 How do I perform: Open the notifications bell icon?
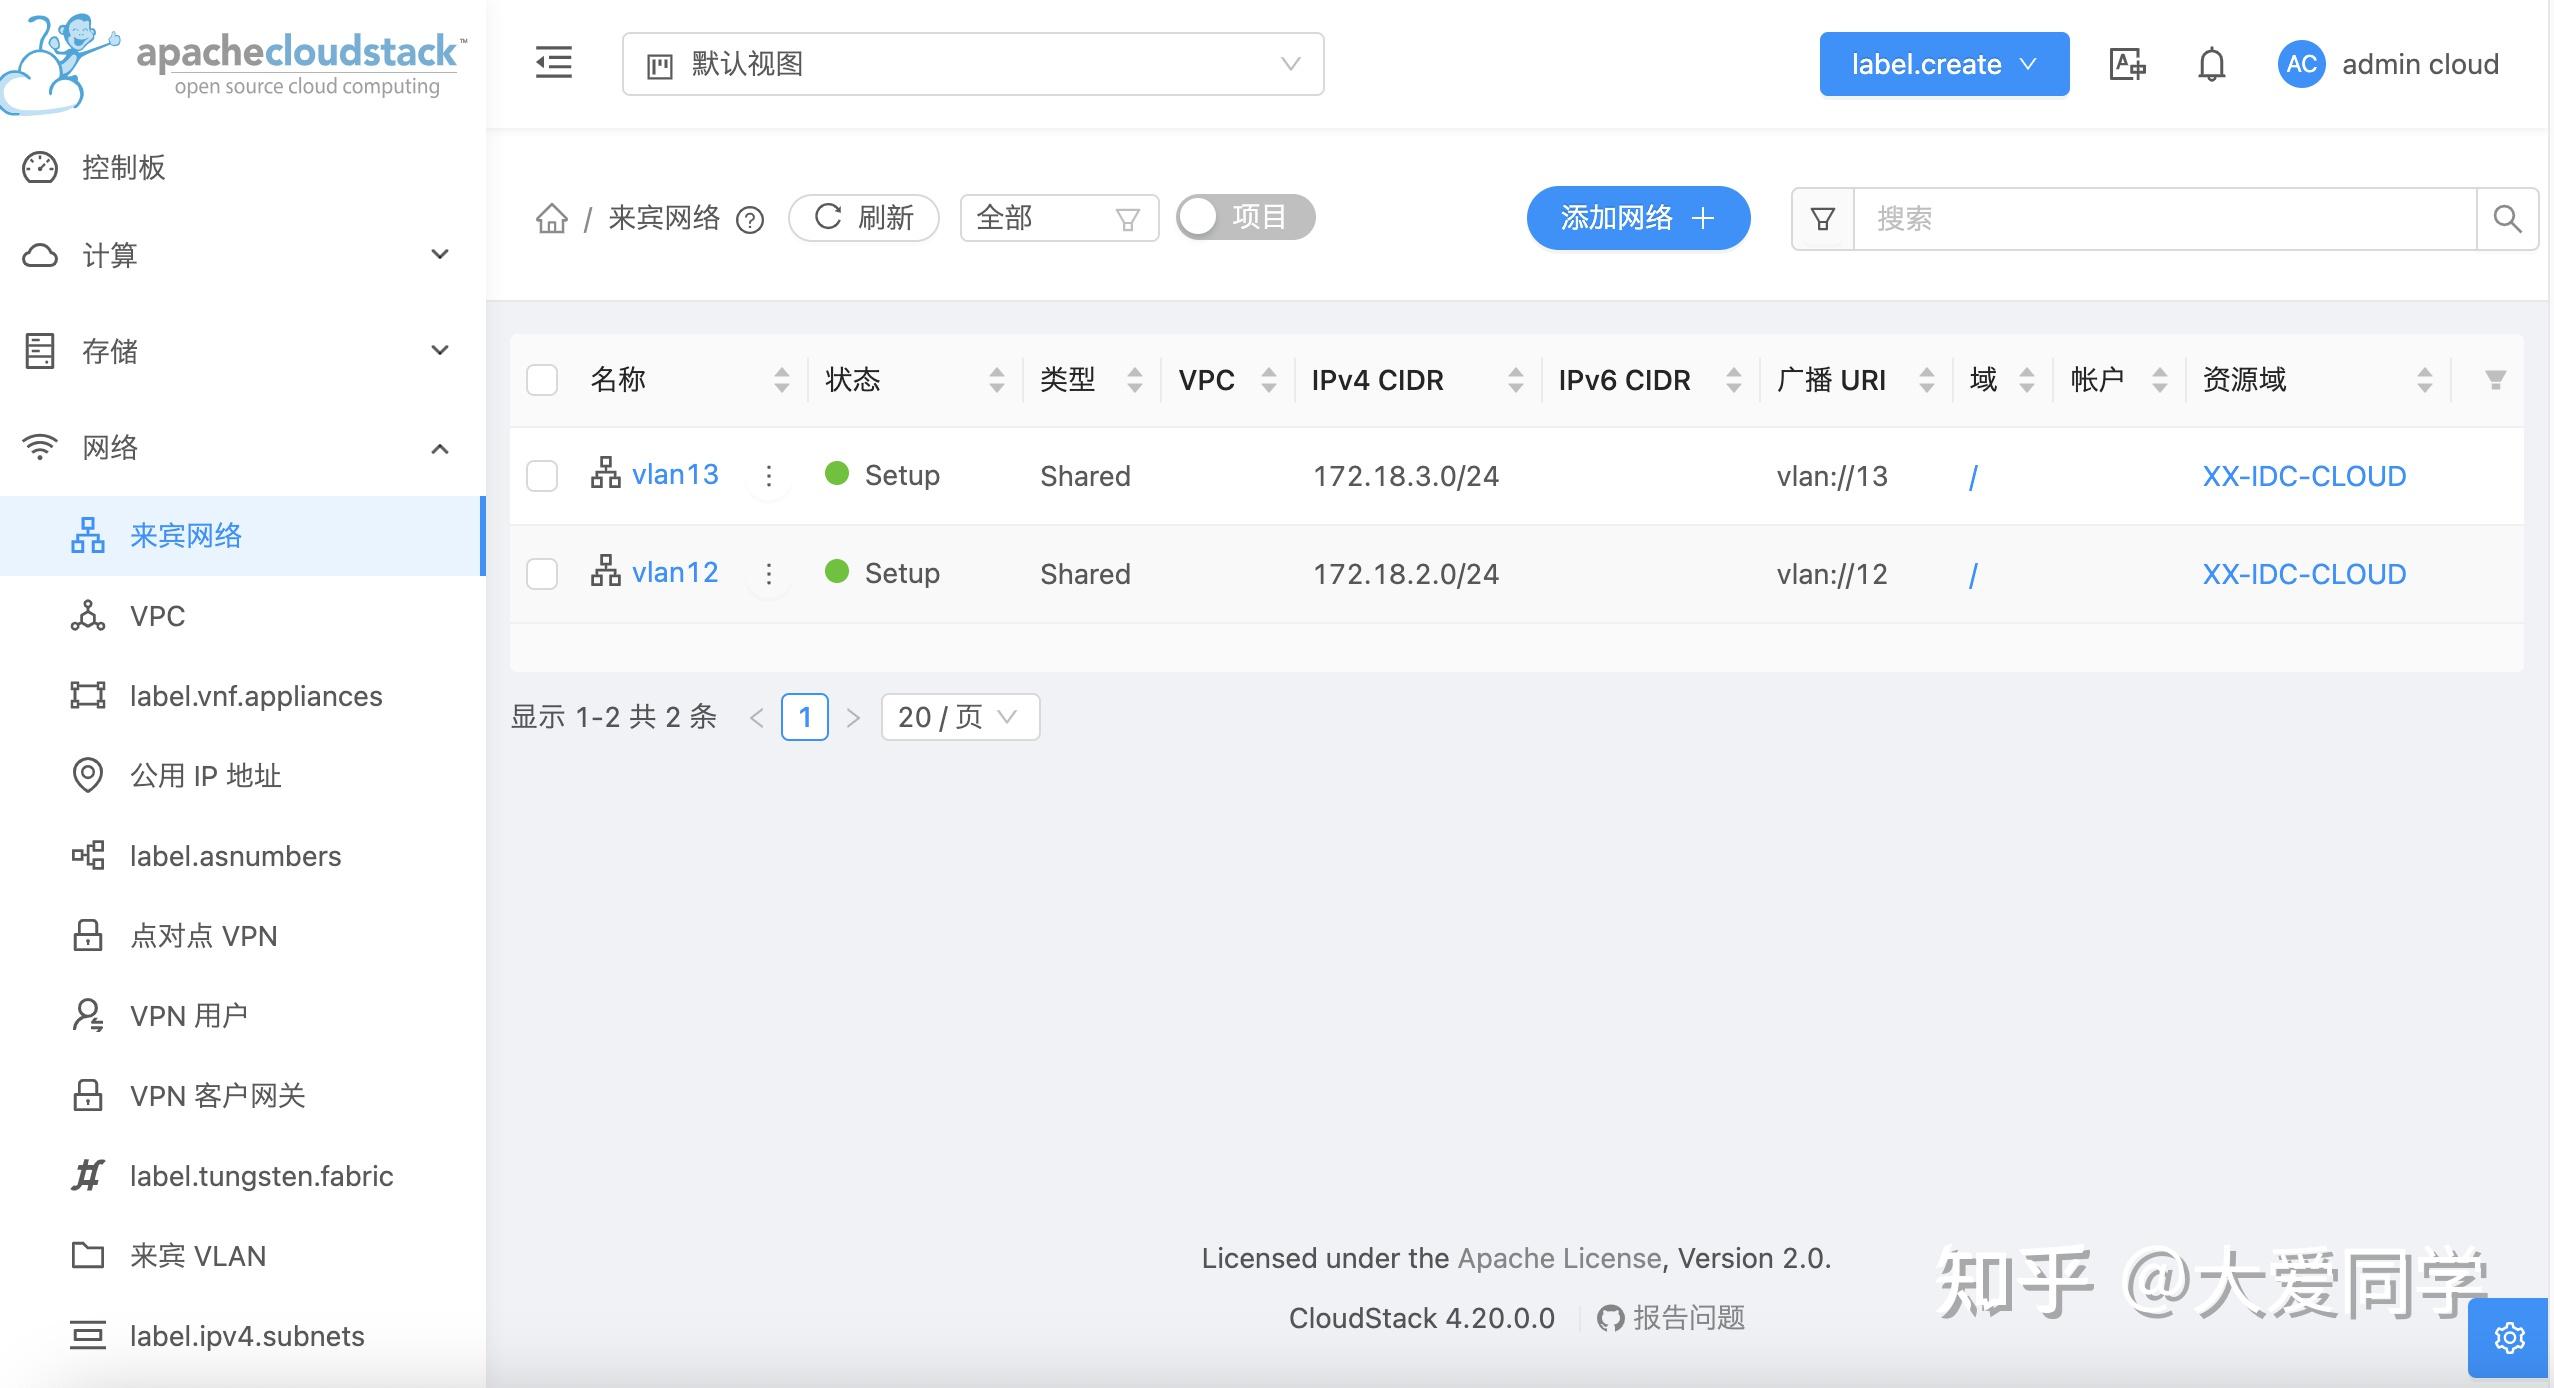[x=2210, y=63]
